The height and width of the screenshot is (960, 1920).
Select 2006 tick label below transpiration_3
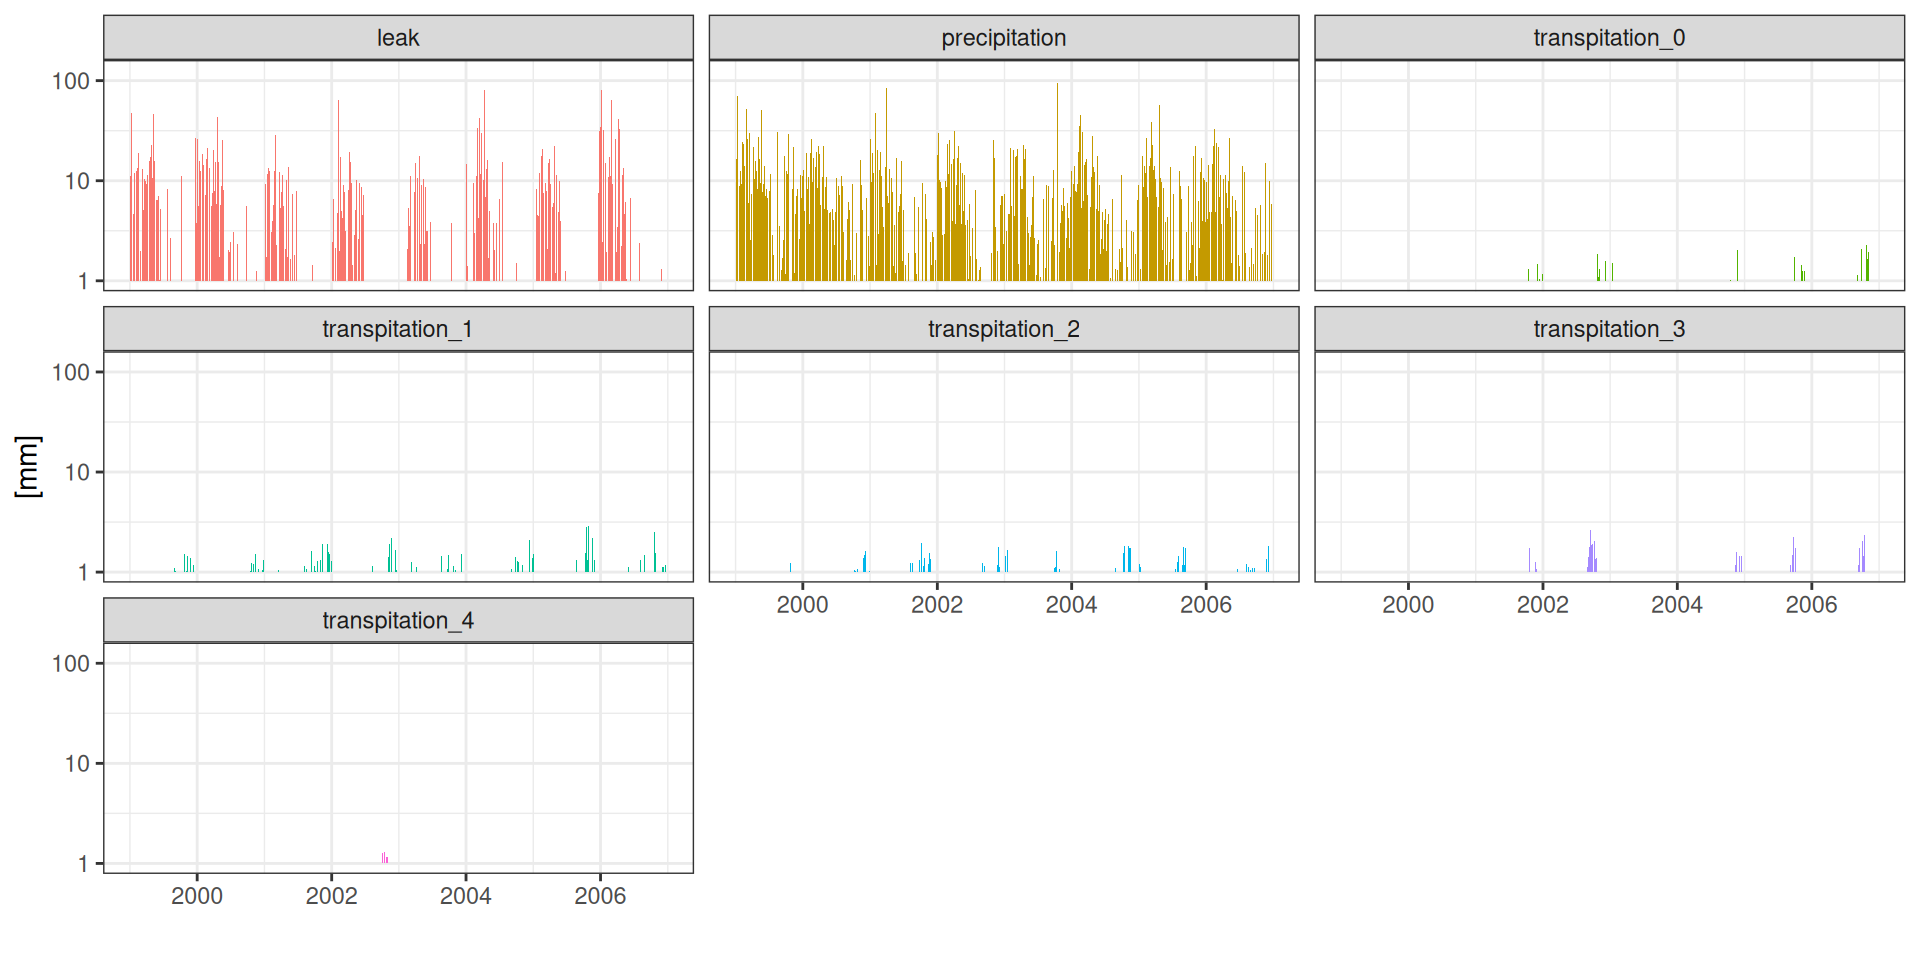click(x=1811, y=605)
